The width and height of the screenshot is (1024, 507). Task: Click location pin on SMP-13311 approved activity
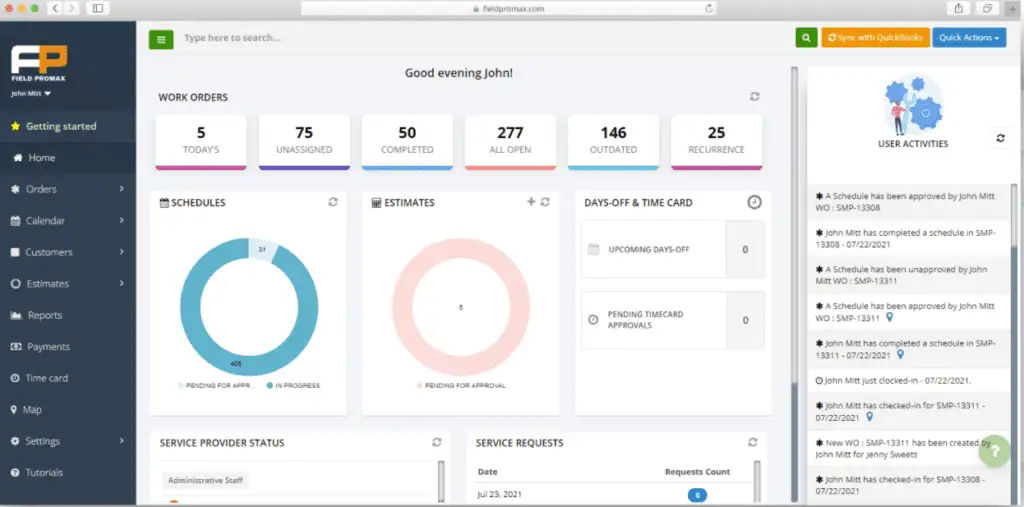point(889,317)
